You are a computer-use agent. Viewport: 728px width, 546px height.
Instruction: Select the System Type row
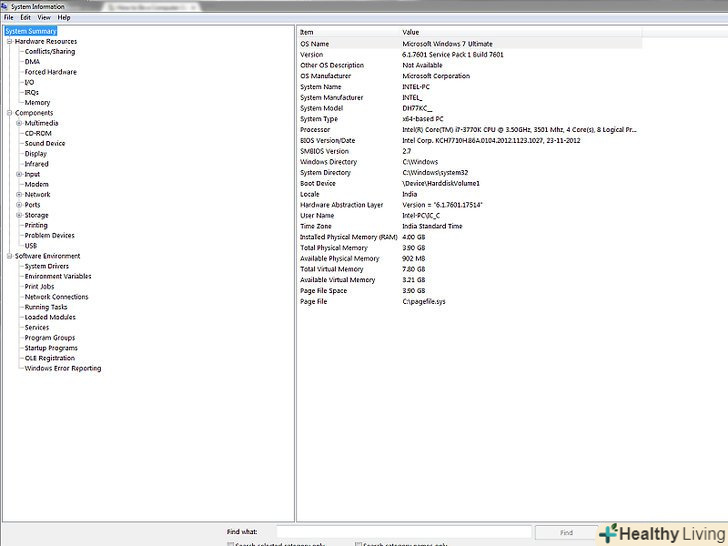click(469, 119)
